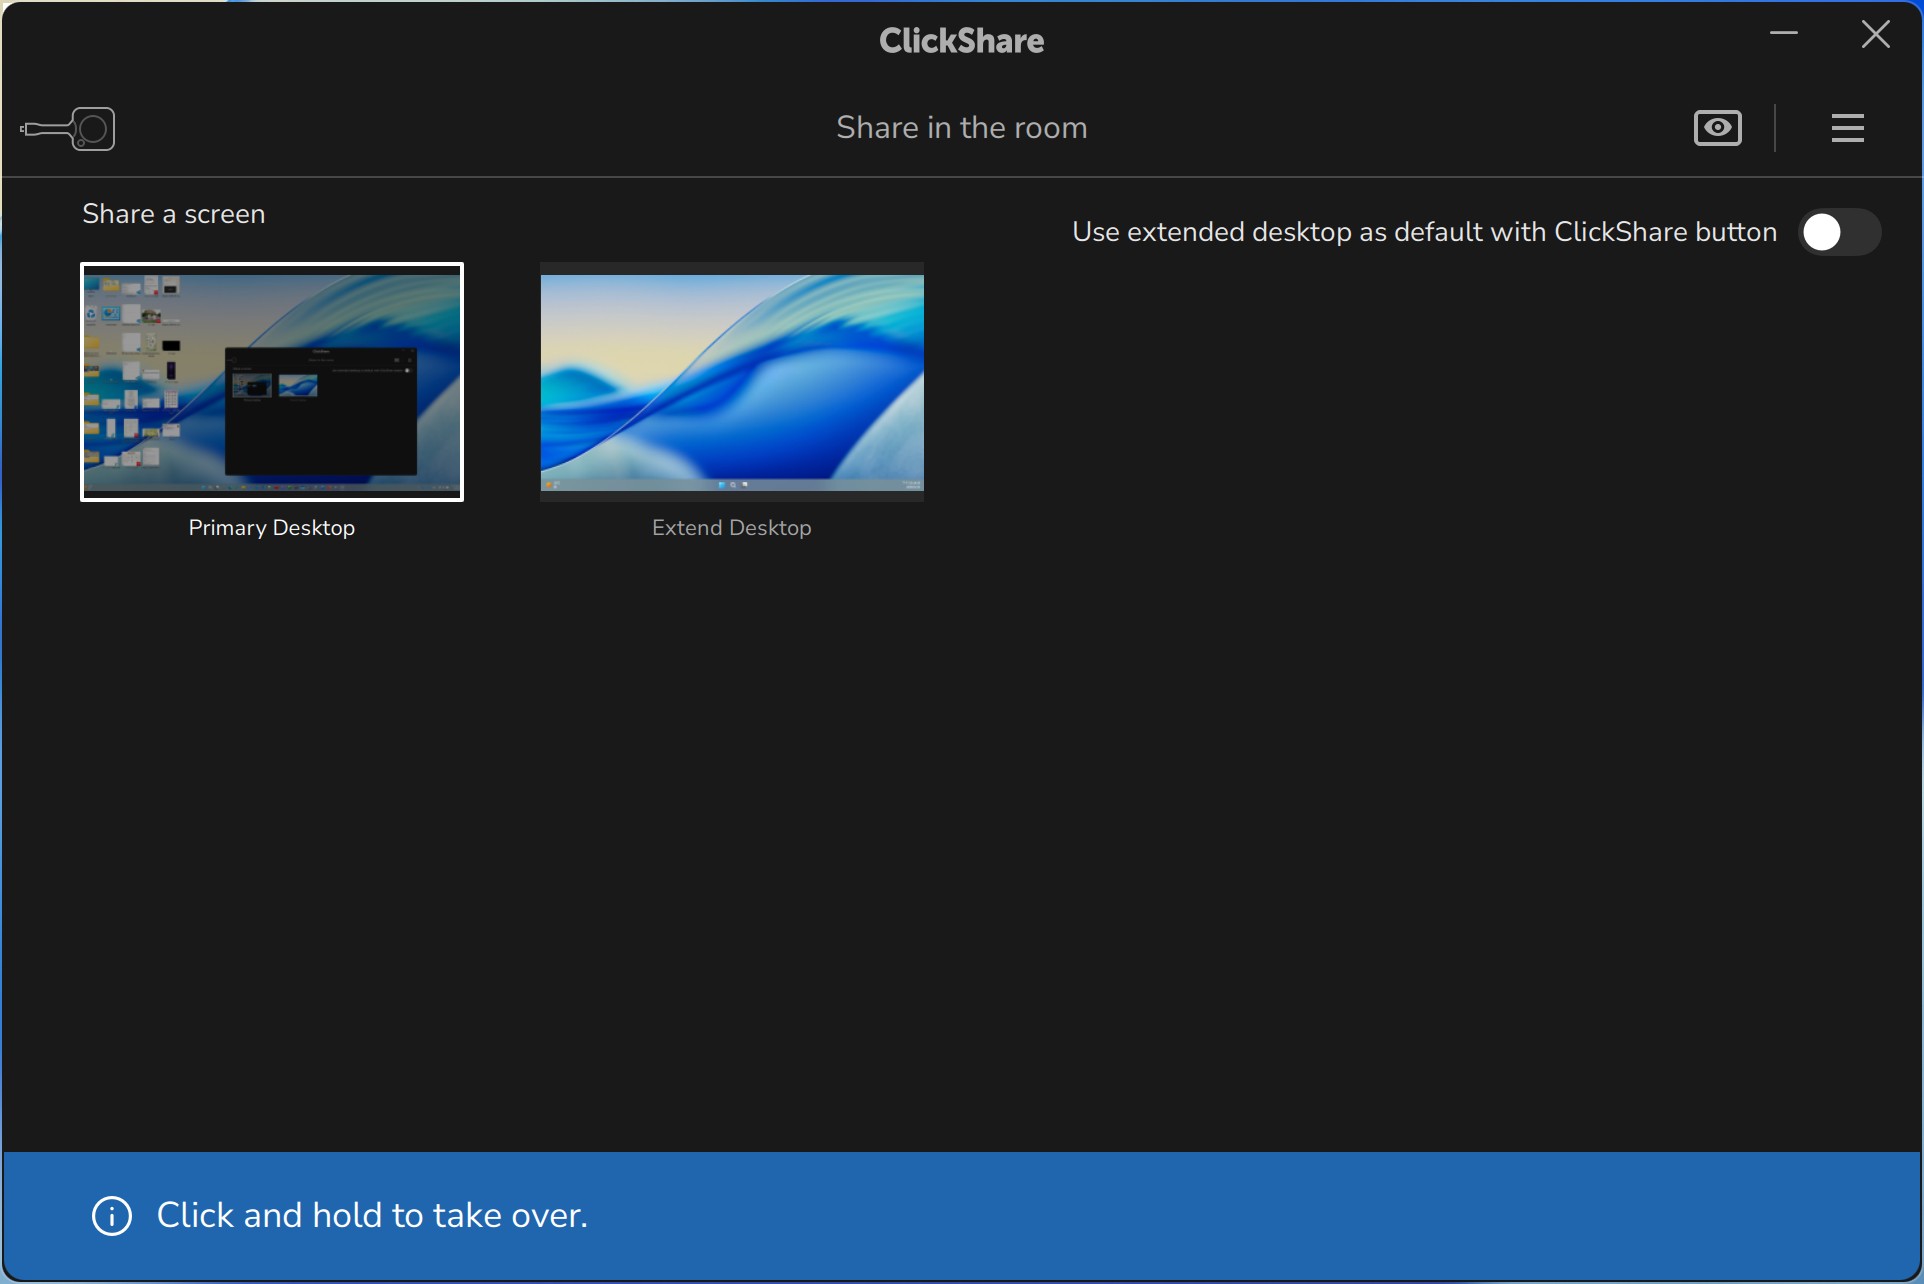Image resolution: width=1924 pixels, height=1284 pixels.
Task: Click the Extend Desktop label
Action: pyautogui.click(x=732, y=528)
